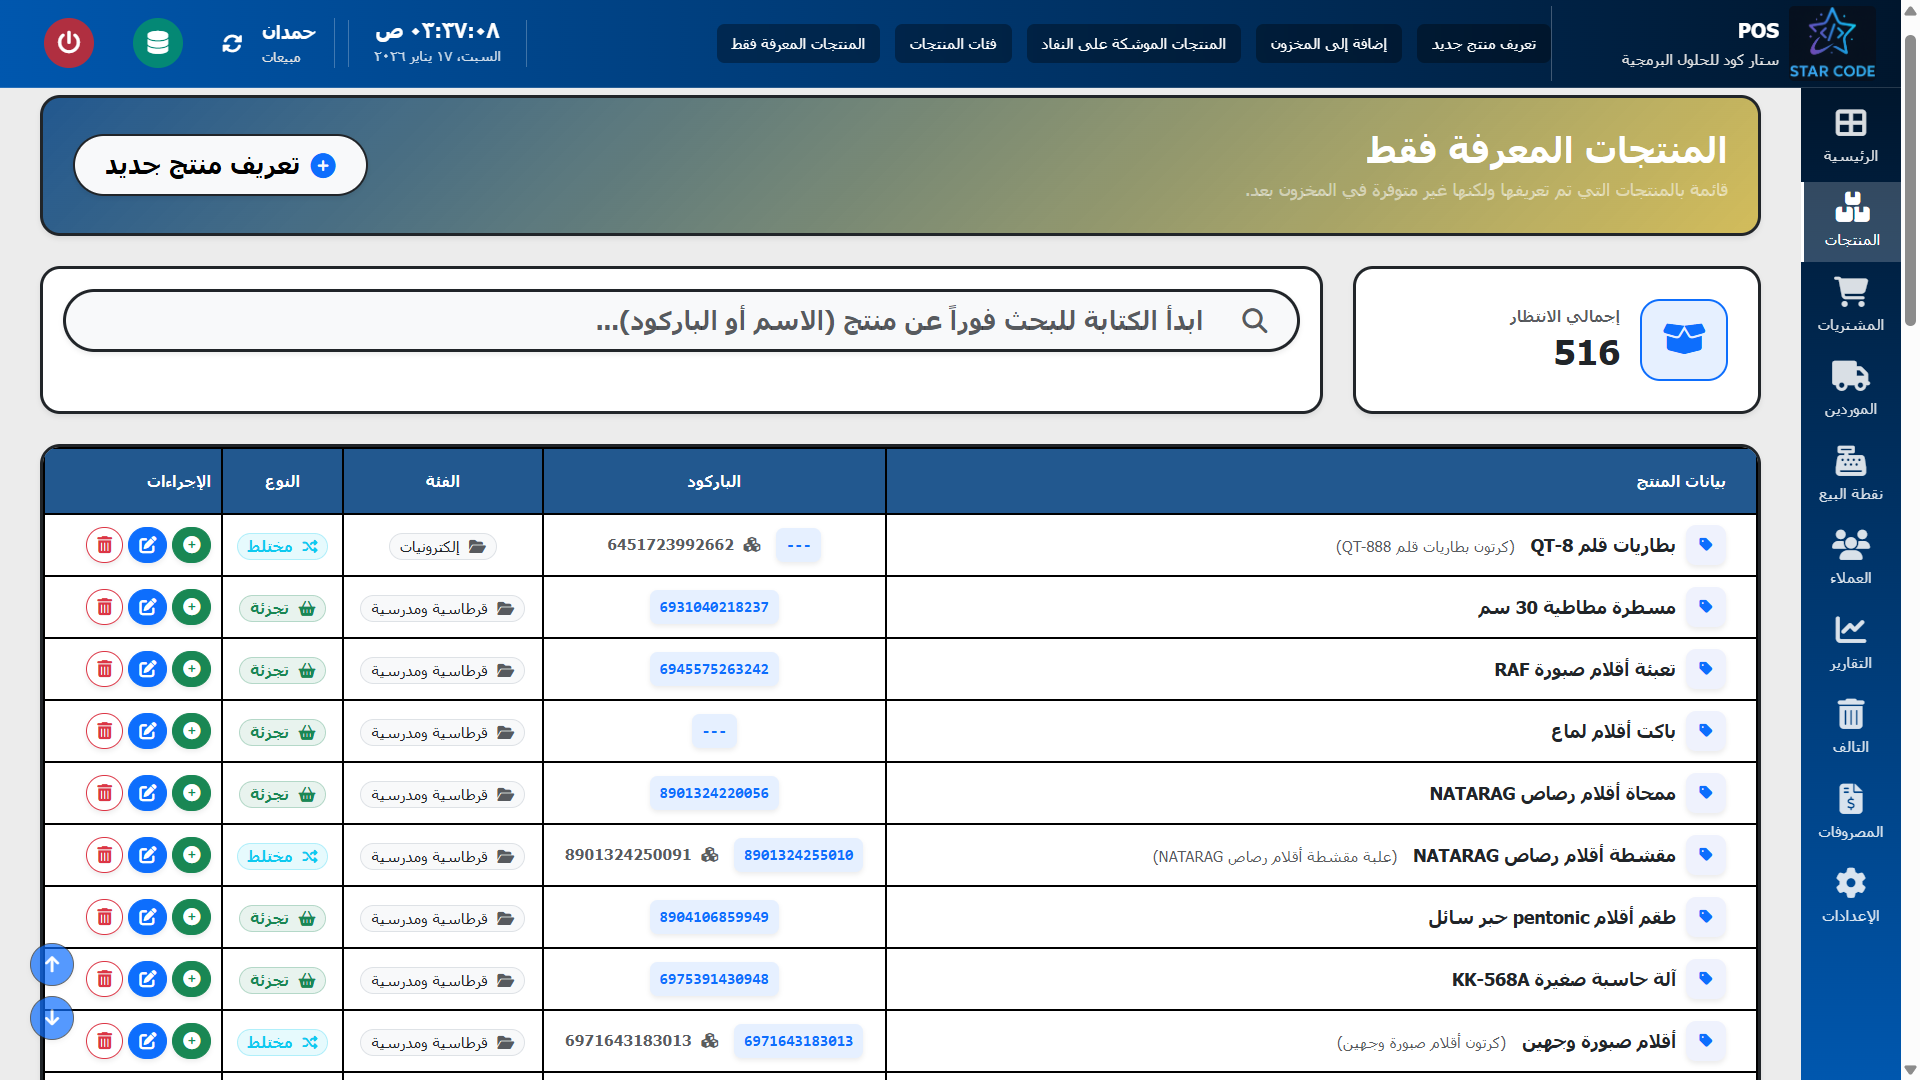Screen dimensions: 1920x1080
Task: Open الموردين truck icon in sidebar
Action: point(1850,389)
